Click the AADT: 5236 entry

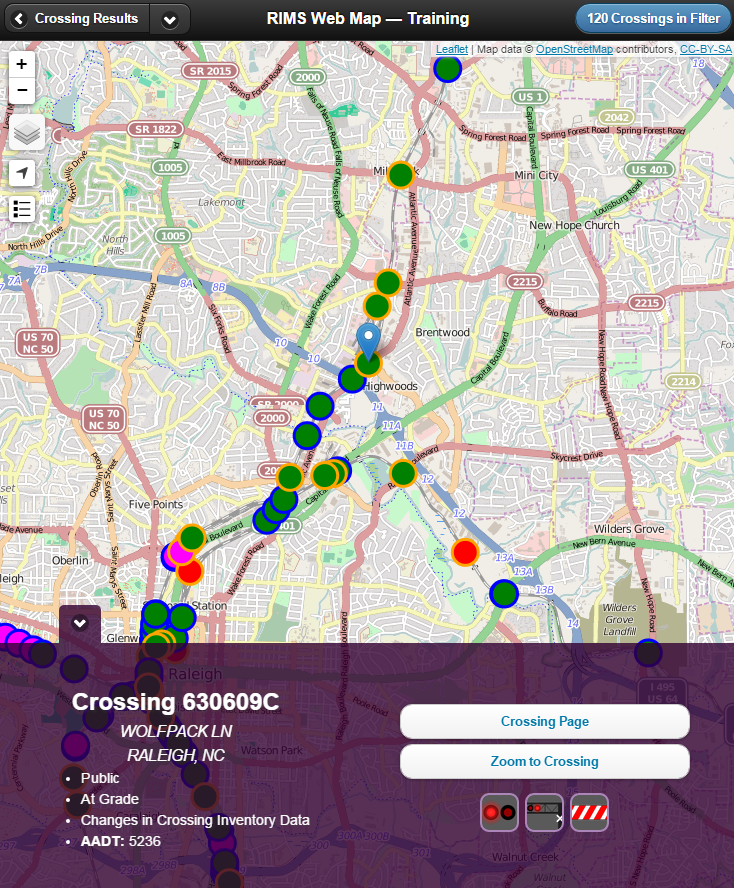(x=121, y=841)
